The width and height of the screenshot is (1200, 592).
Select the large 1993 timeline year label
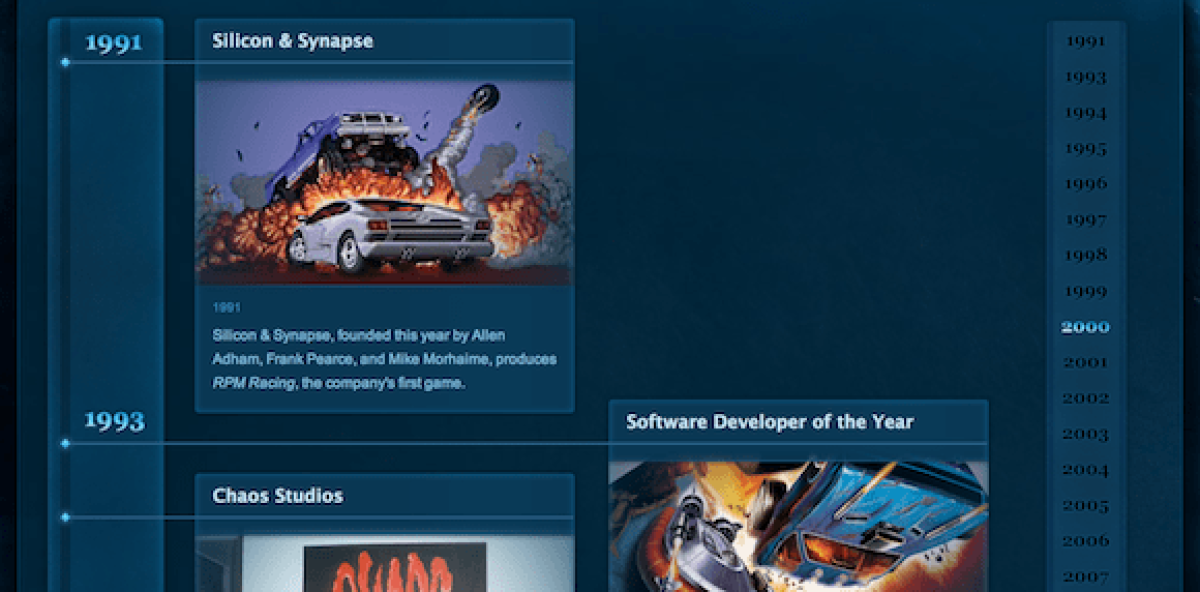click(x=113, y=421)
